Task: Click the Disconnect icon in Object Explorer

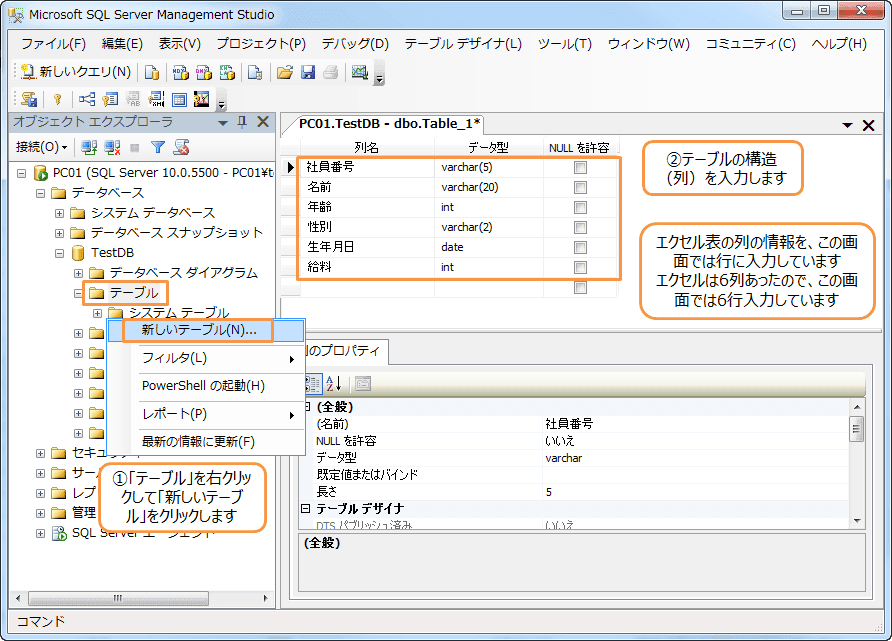Action: (112, 148)
